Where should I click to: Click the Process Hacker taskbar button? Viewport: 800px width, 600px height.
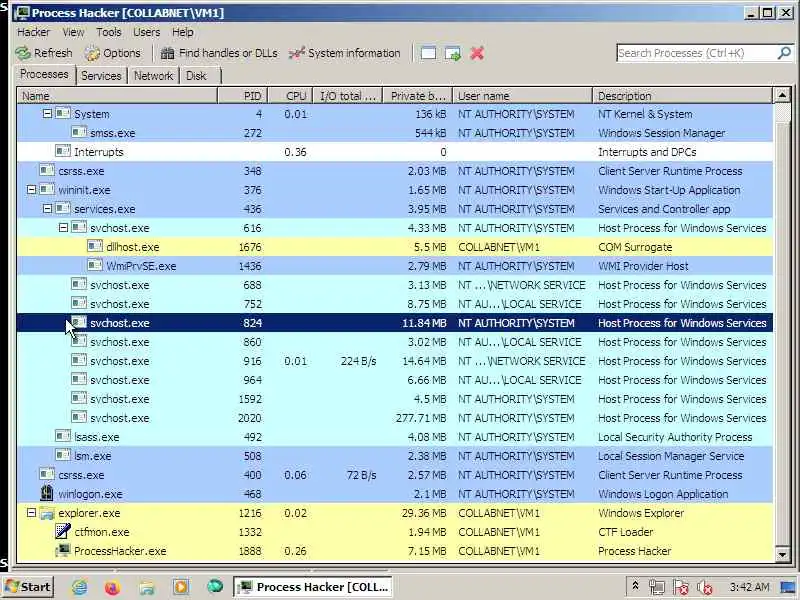(313, 587)
